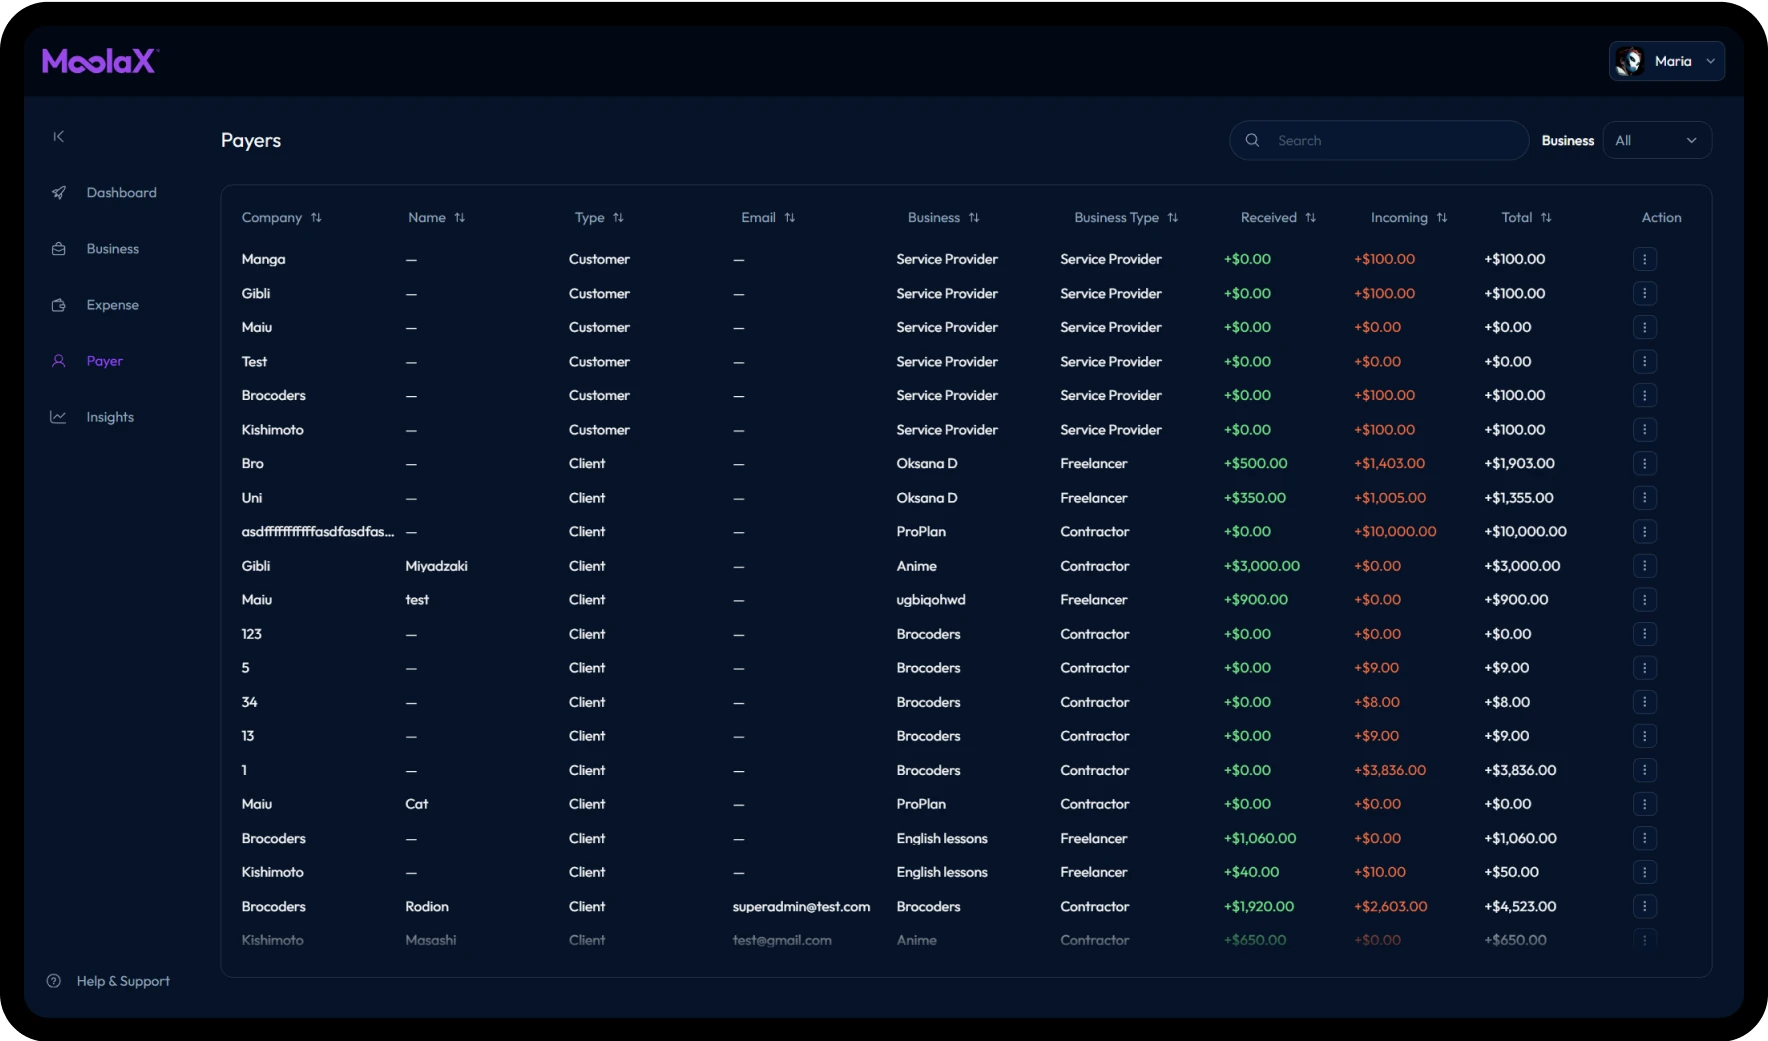Click the Help question mark icon
Image resolution: width=1768 pixels, height=1041 pixels.
54,981
